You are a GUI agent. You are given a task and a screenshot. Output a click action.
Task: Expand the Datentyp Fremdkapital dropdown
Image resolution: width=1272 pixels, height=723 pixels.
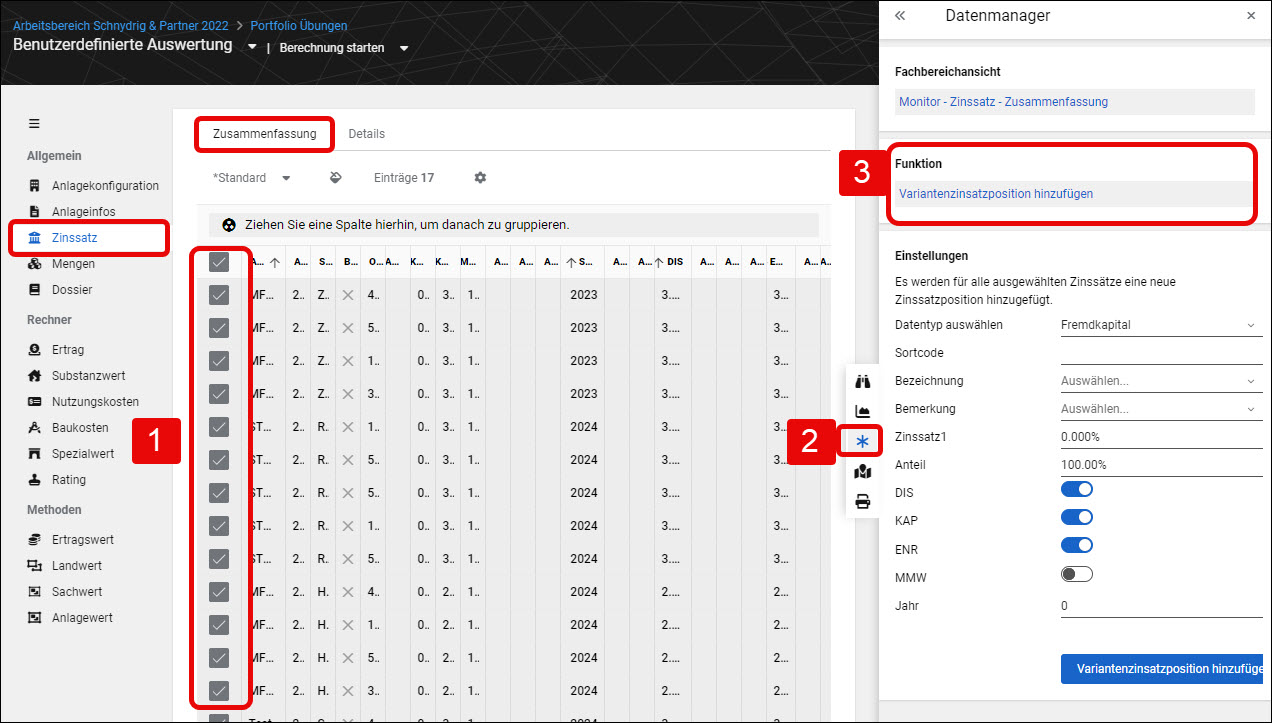1161,325
